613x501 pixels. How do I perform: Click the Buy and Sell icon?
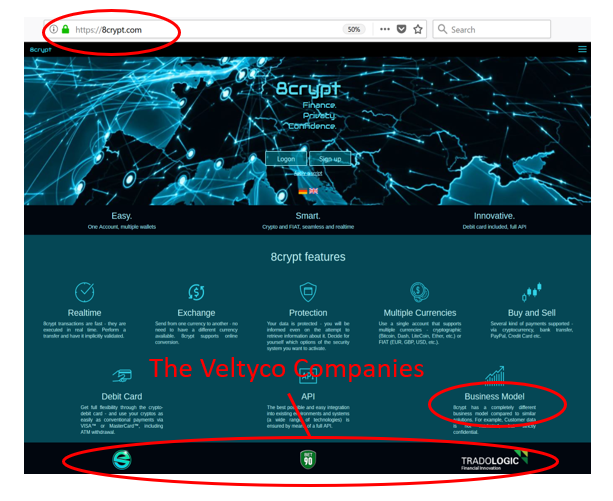[531, 291]
